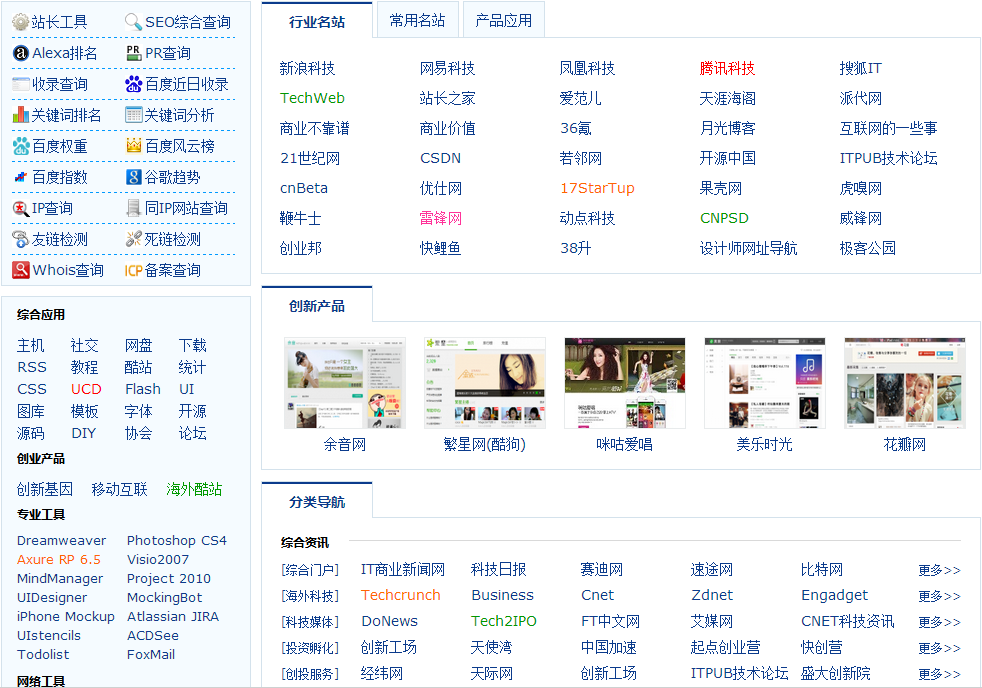The image size is (982, 688).
Task: Click the broken-link icon beside 死链检测
Action: pyautogui.click(x=133, y=239)
